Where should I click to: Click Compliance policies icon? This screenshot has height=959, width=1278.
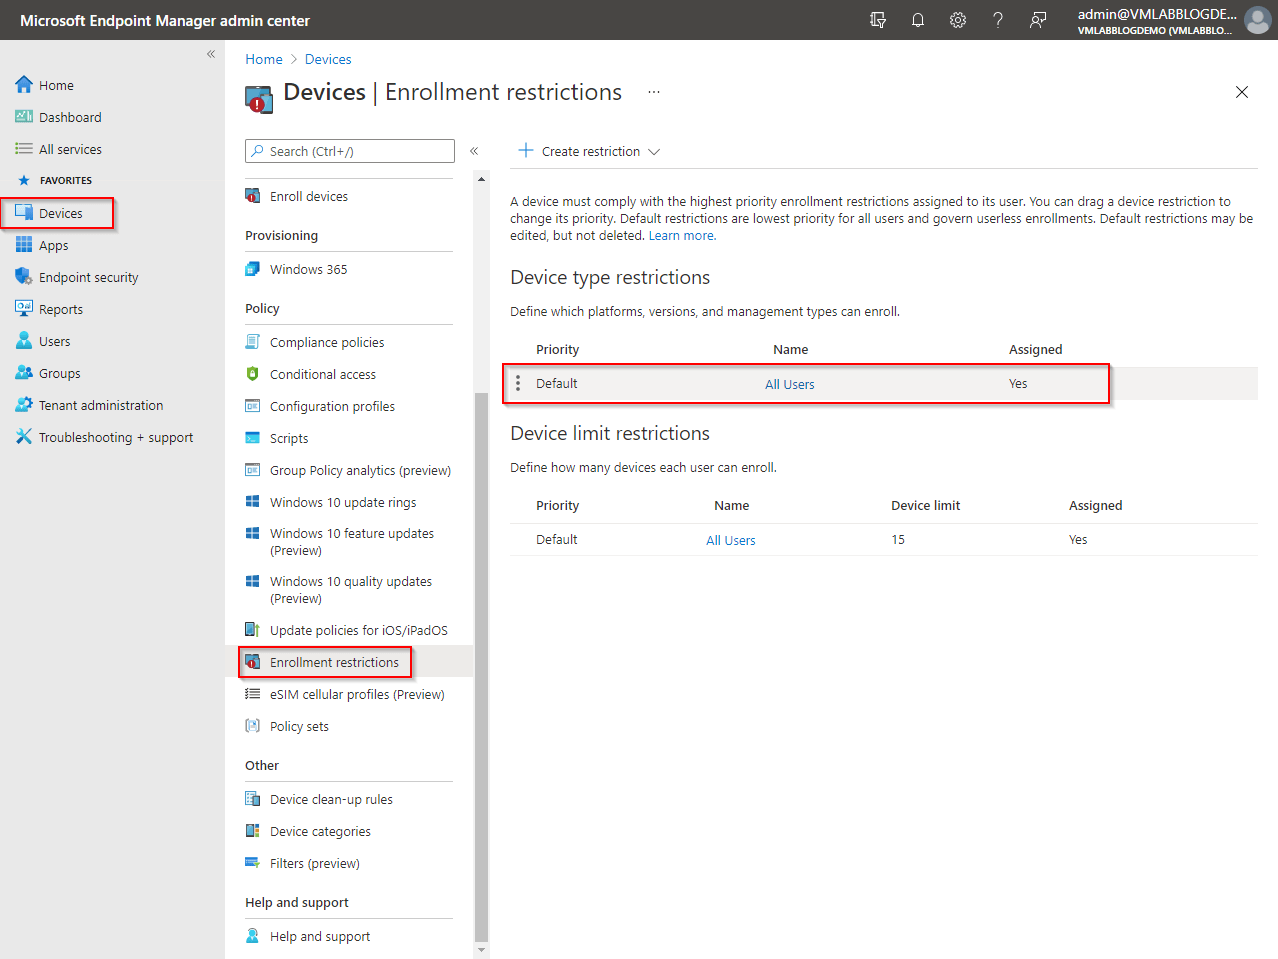pyautogui.click(x=253, y=342)
